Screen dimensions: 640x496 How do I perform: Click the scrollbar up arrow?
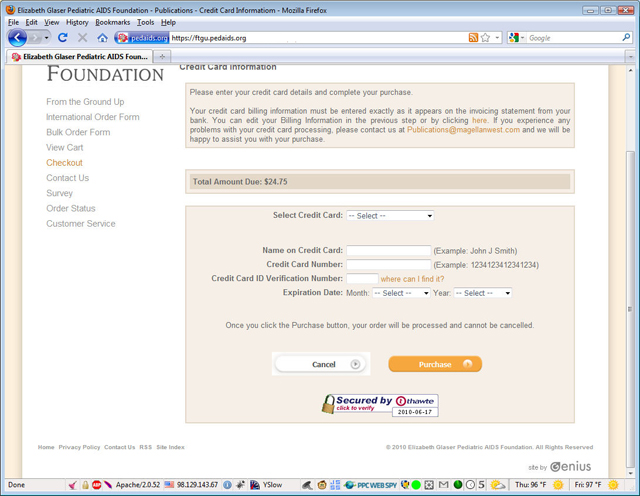[x=631, y=71]
